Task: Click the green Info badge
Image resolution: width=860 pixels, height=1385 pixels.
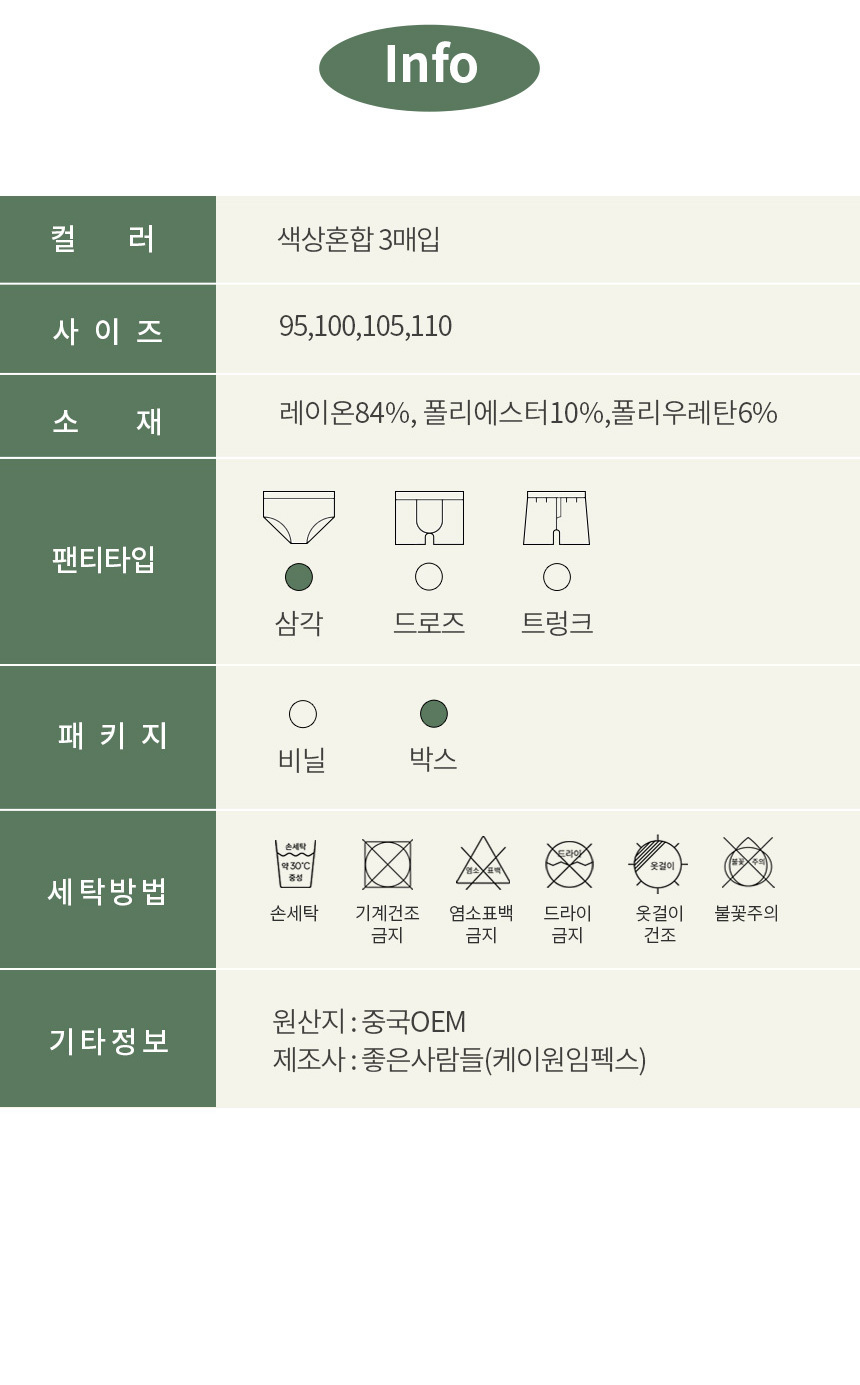Action: click(x=429, y=67)
